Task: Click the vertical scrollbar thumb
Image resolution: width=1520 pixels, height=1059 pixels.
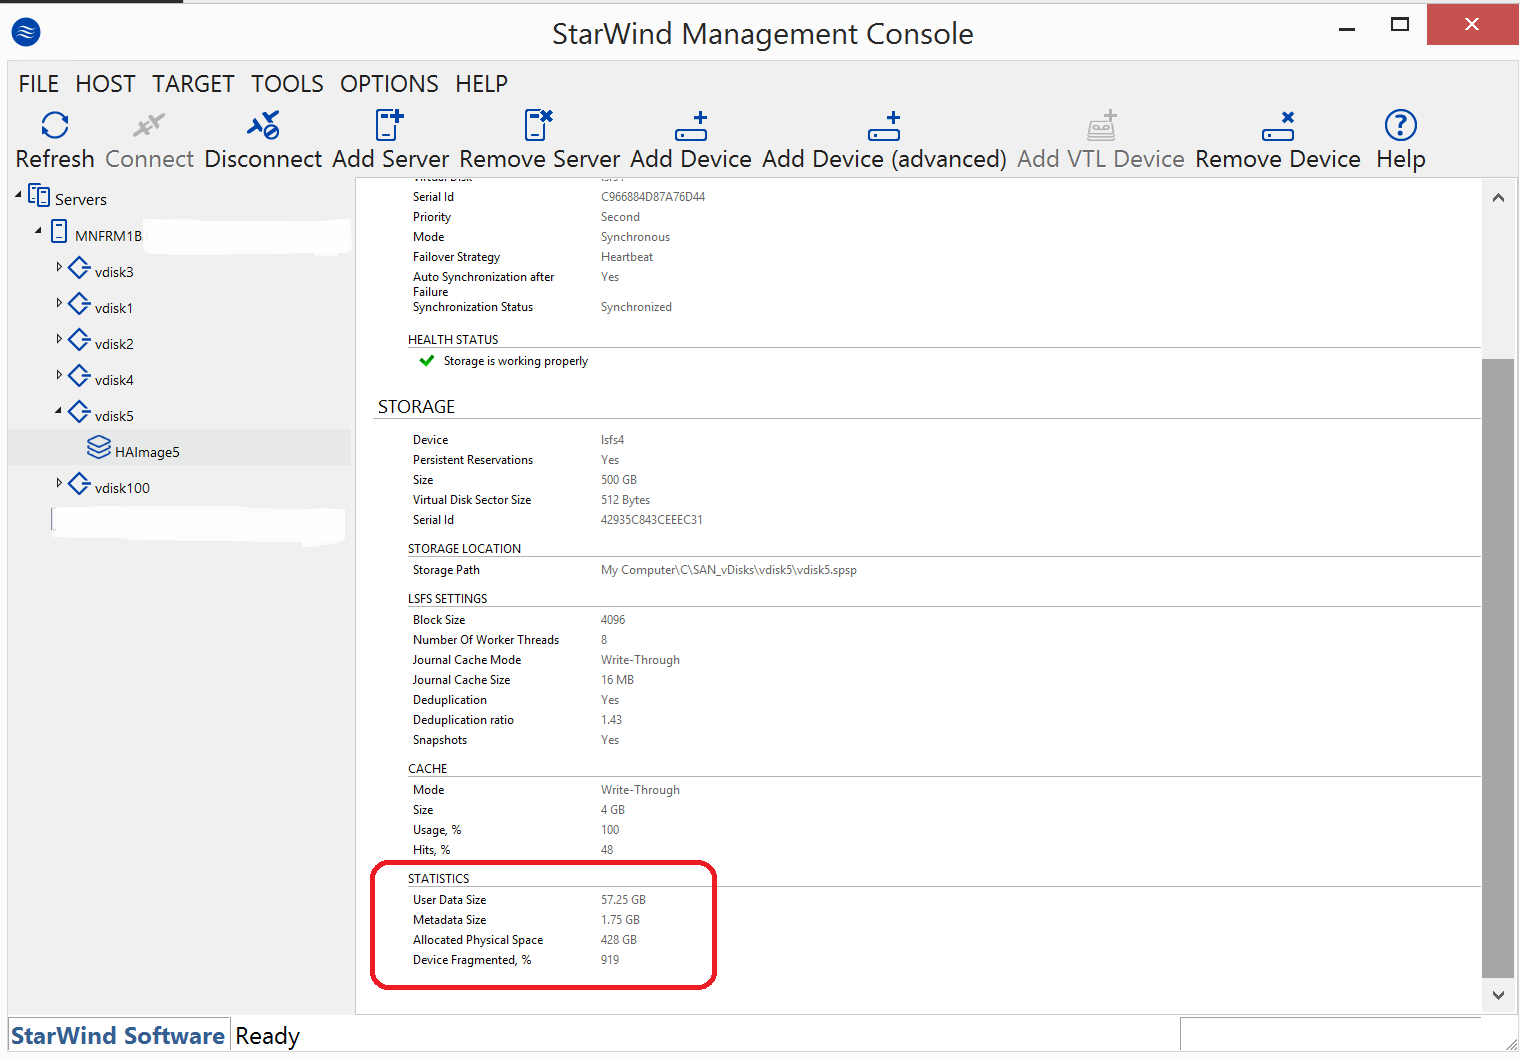Action: tap(1498, 667)
